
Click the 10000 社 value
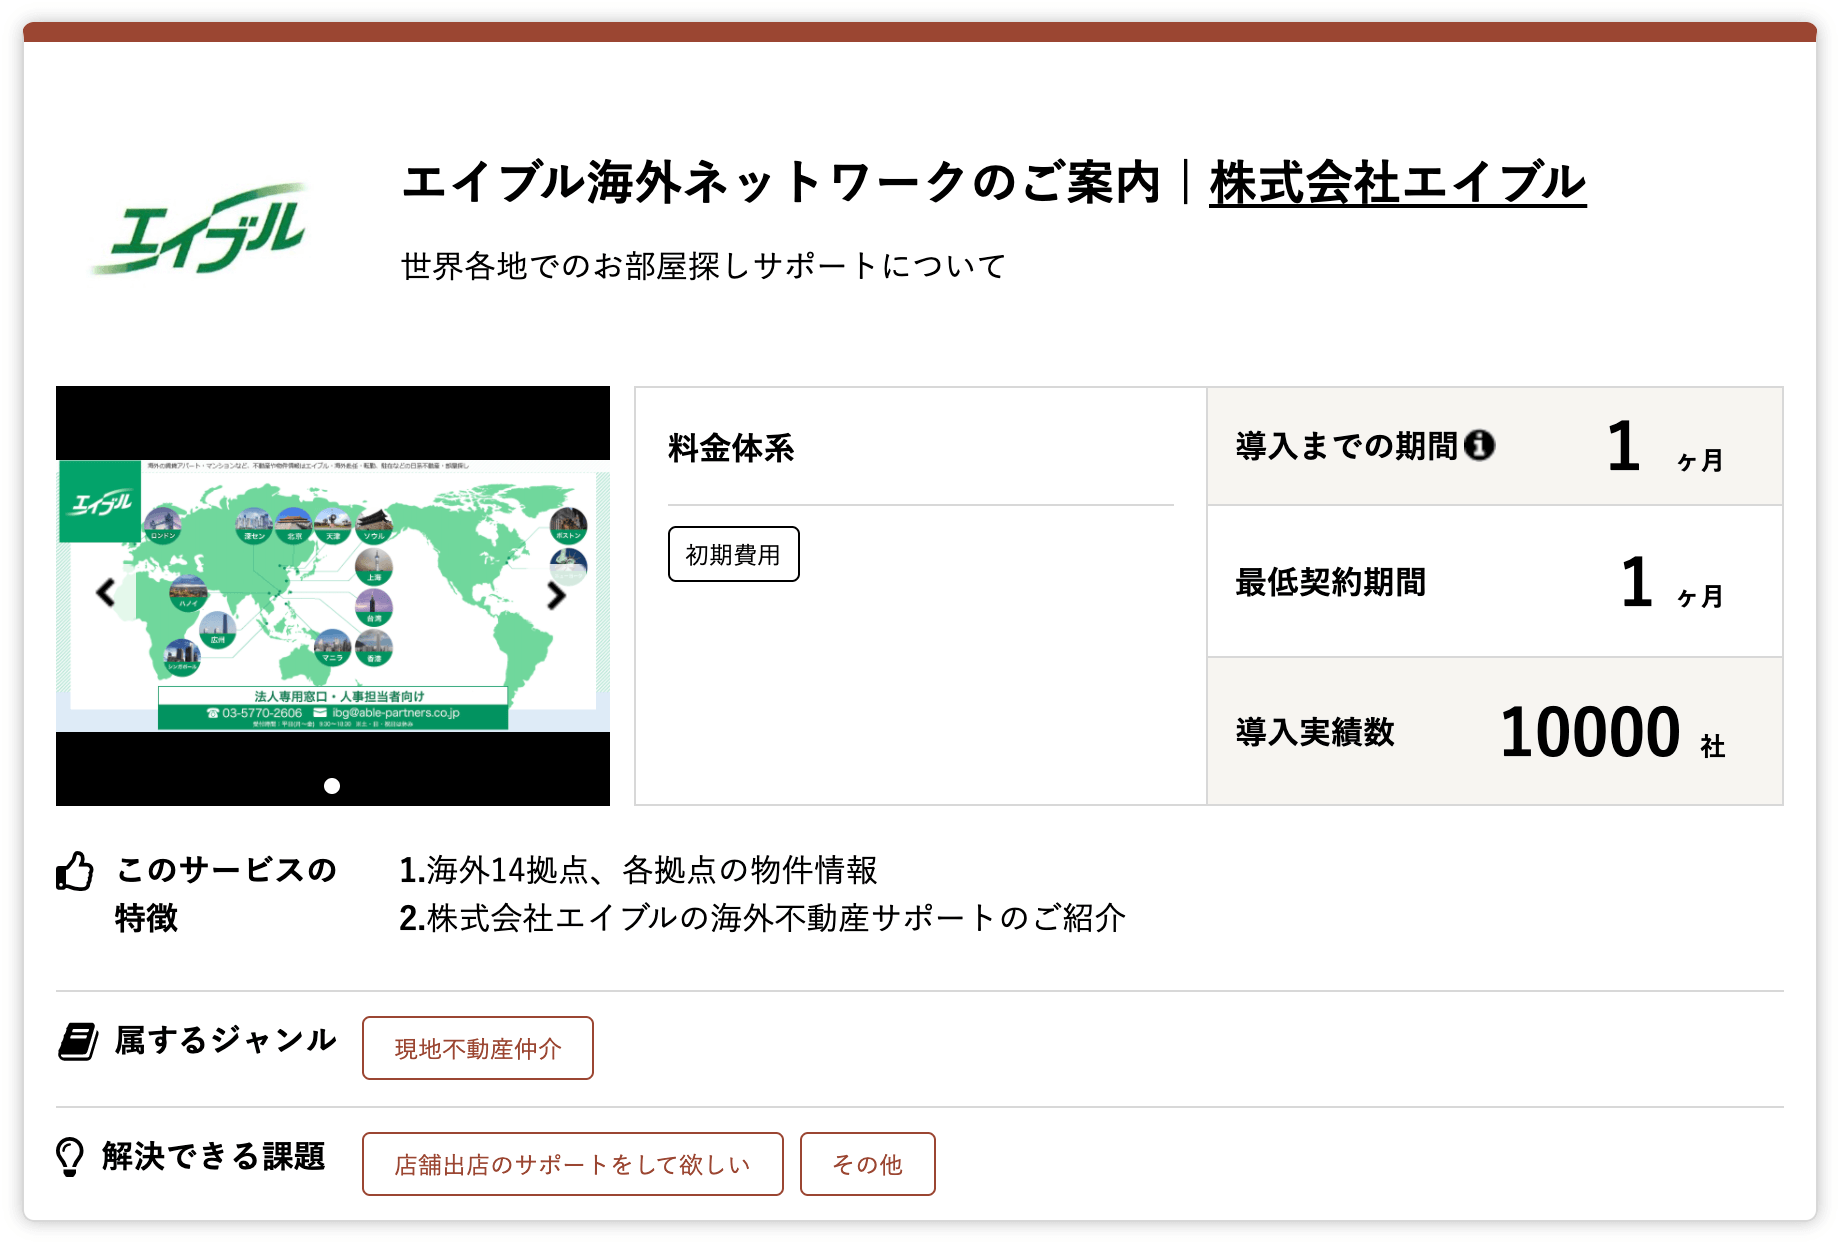click(x=1612, y=732)
